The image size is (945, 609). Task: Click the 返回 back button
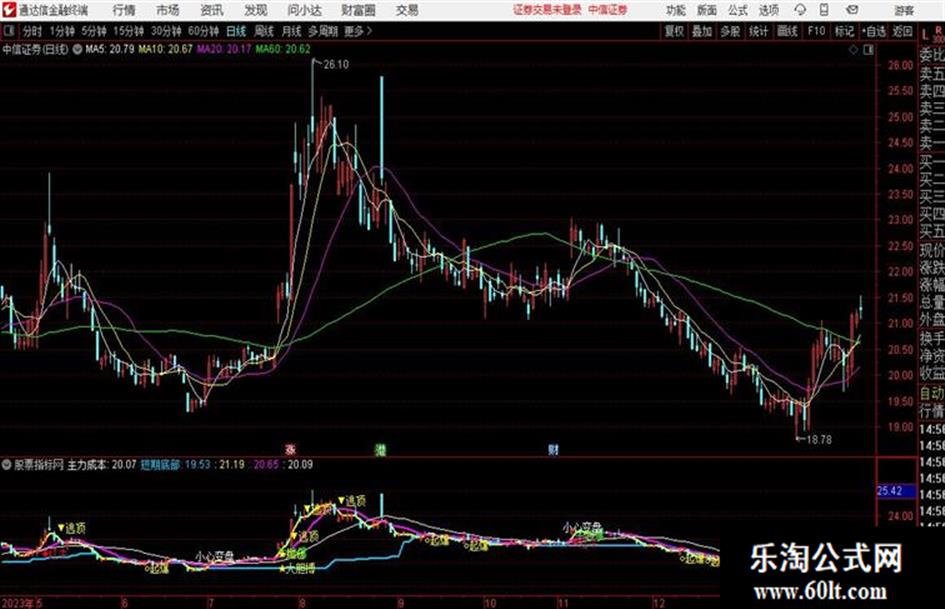tap(902, 31)
